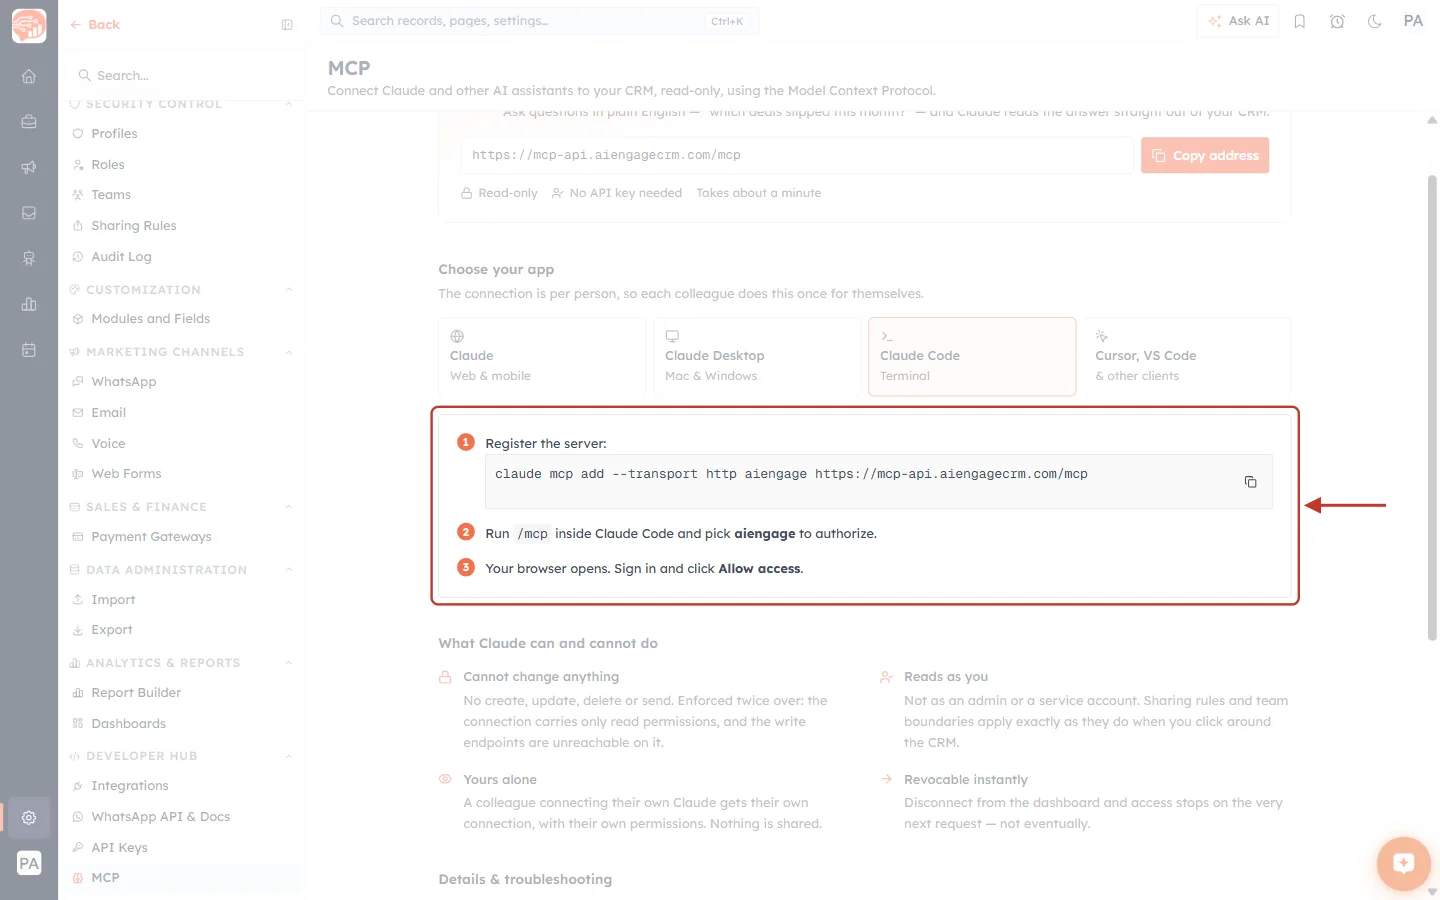Screen dimensions: 1440x900
Task: Go back using the Back link
Action: pyautogui.click(x=95, y=25)
